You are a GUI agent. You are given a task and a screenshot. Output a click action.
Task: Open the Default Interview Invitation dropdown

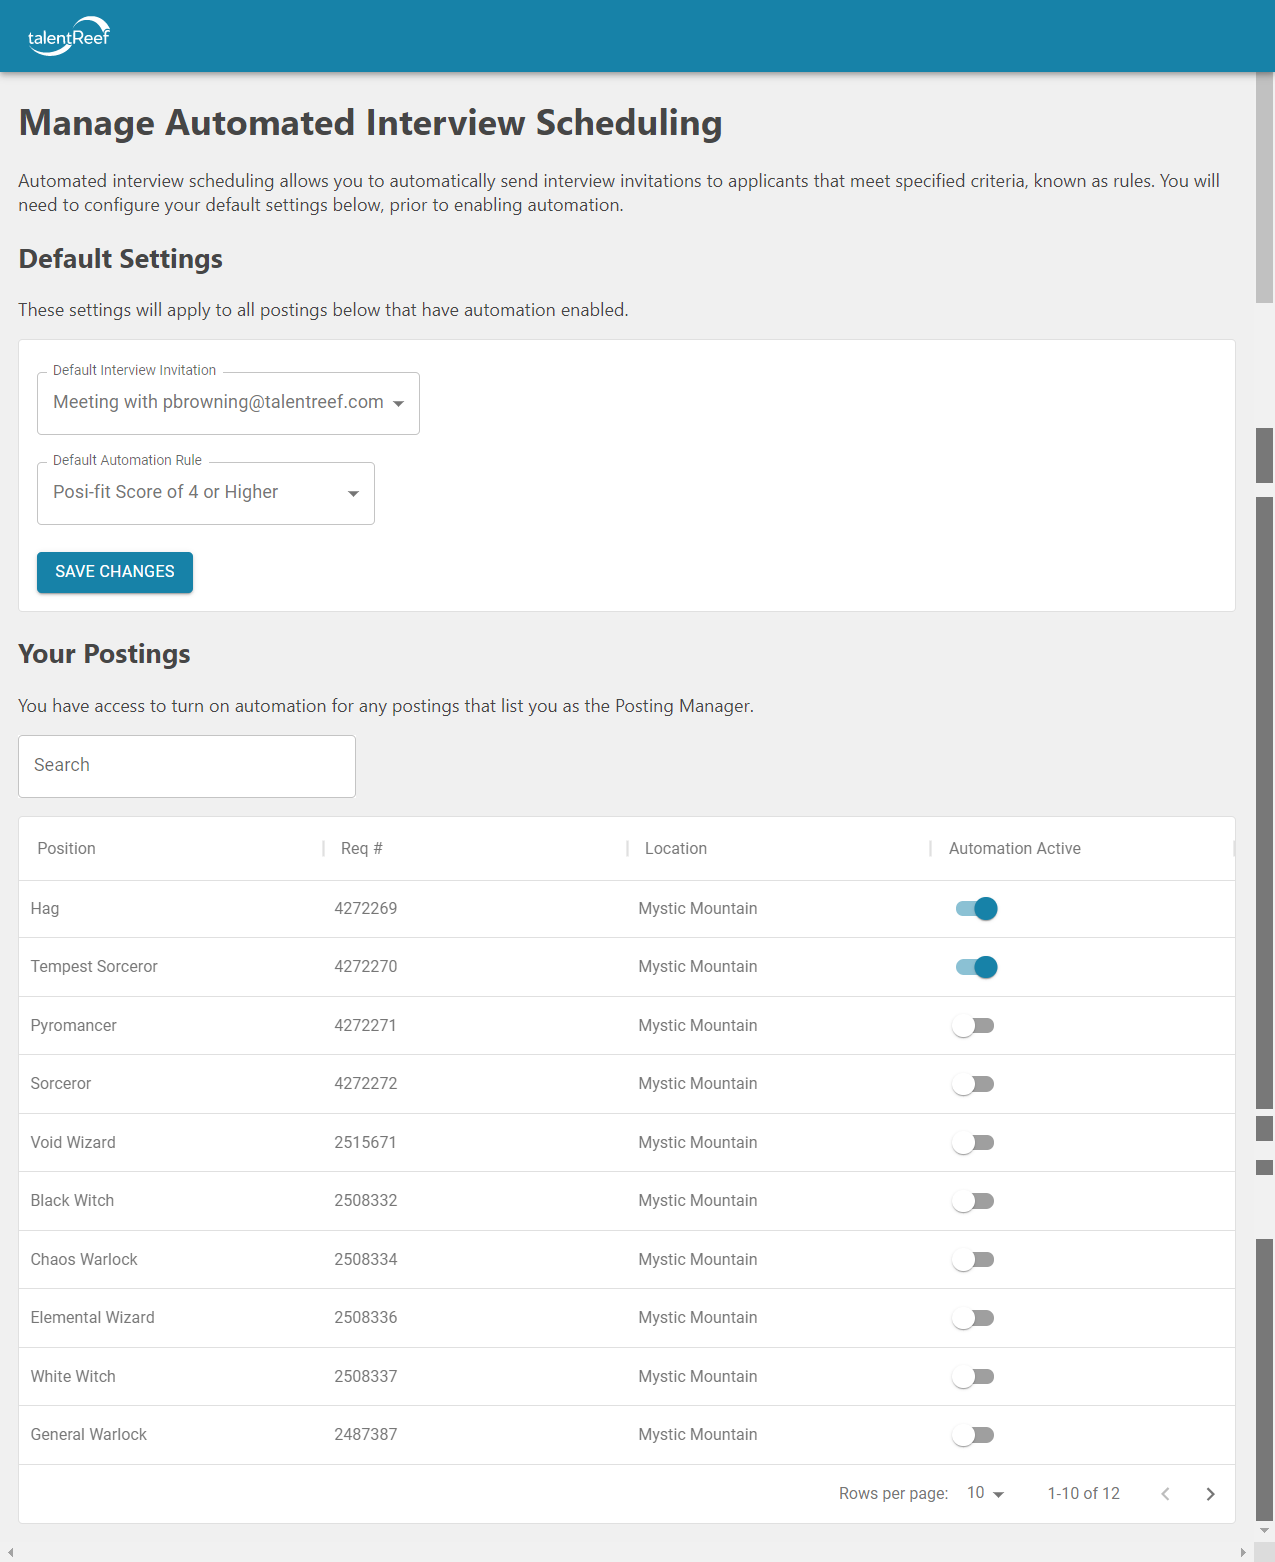click(227, 403)
